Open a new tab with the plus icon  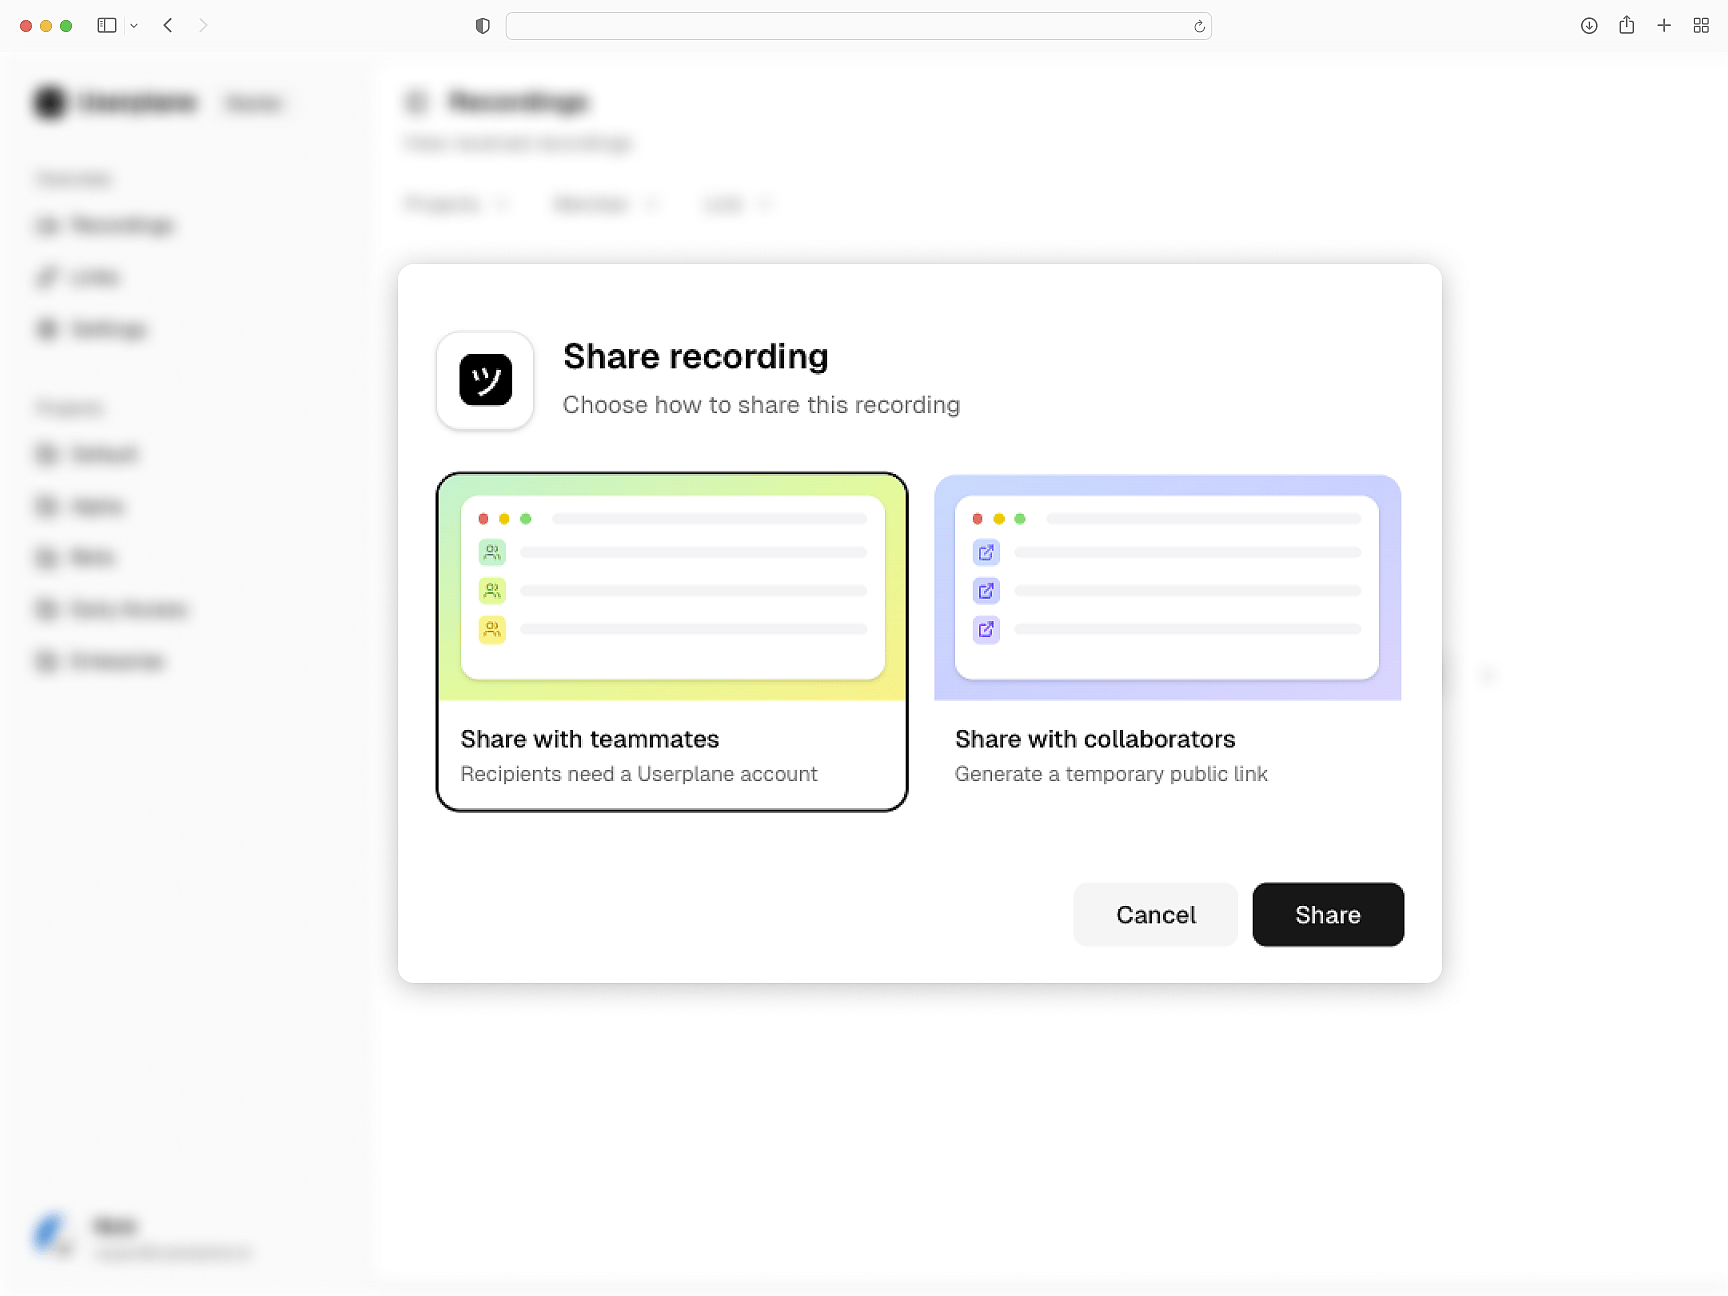pos(1664,25)
